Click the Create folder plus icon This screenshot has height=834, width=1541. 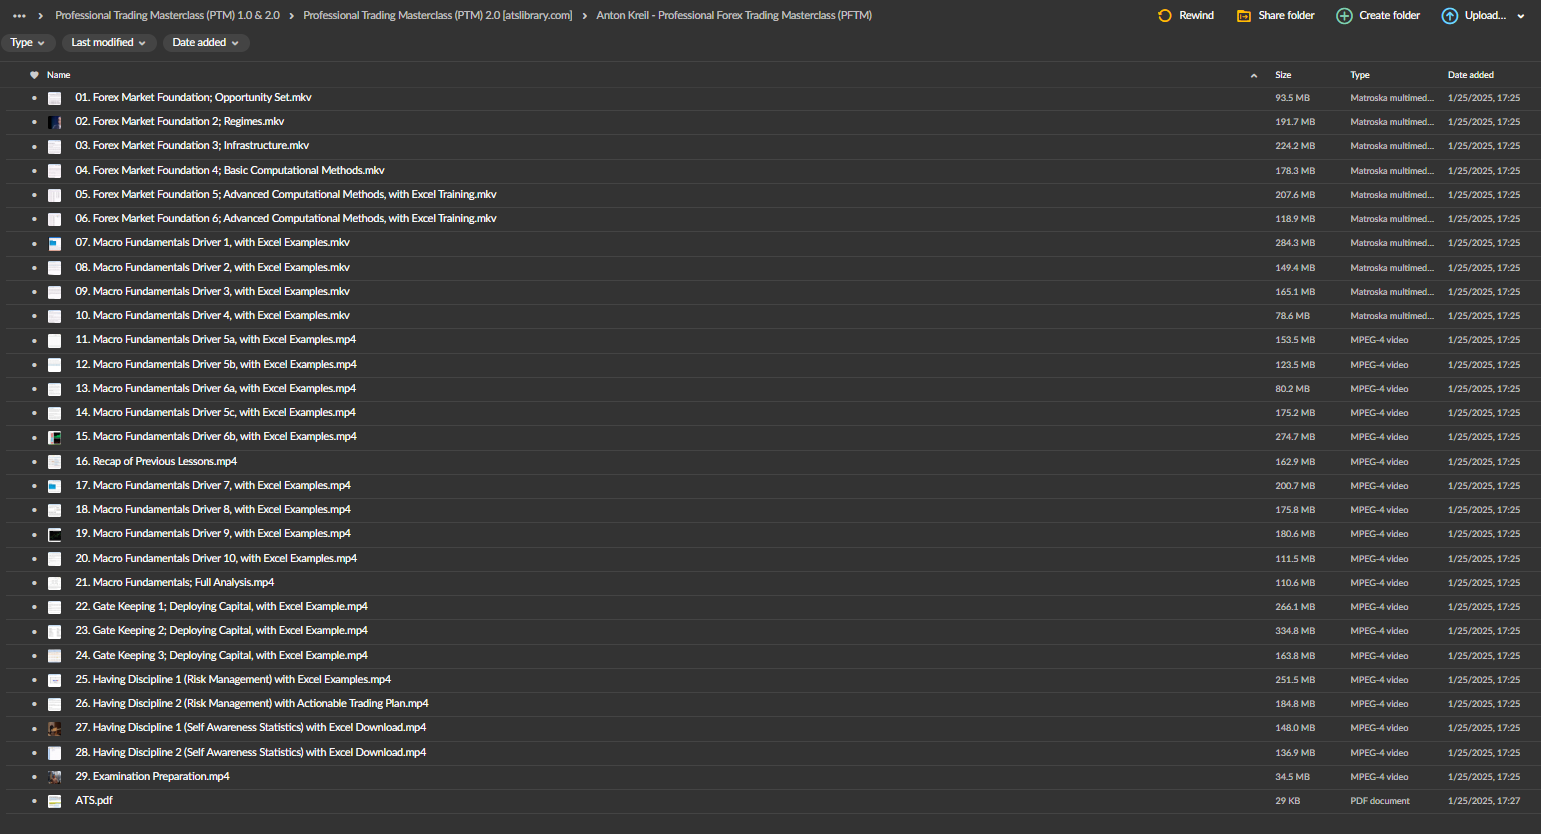pyautogui.click(x=1344, y=16)
